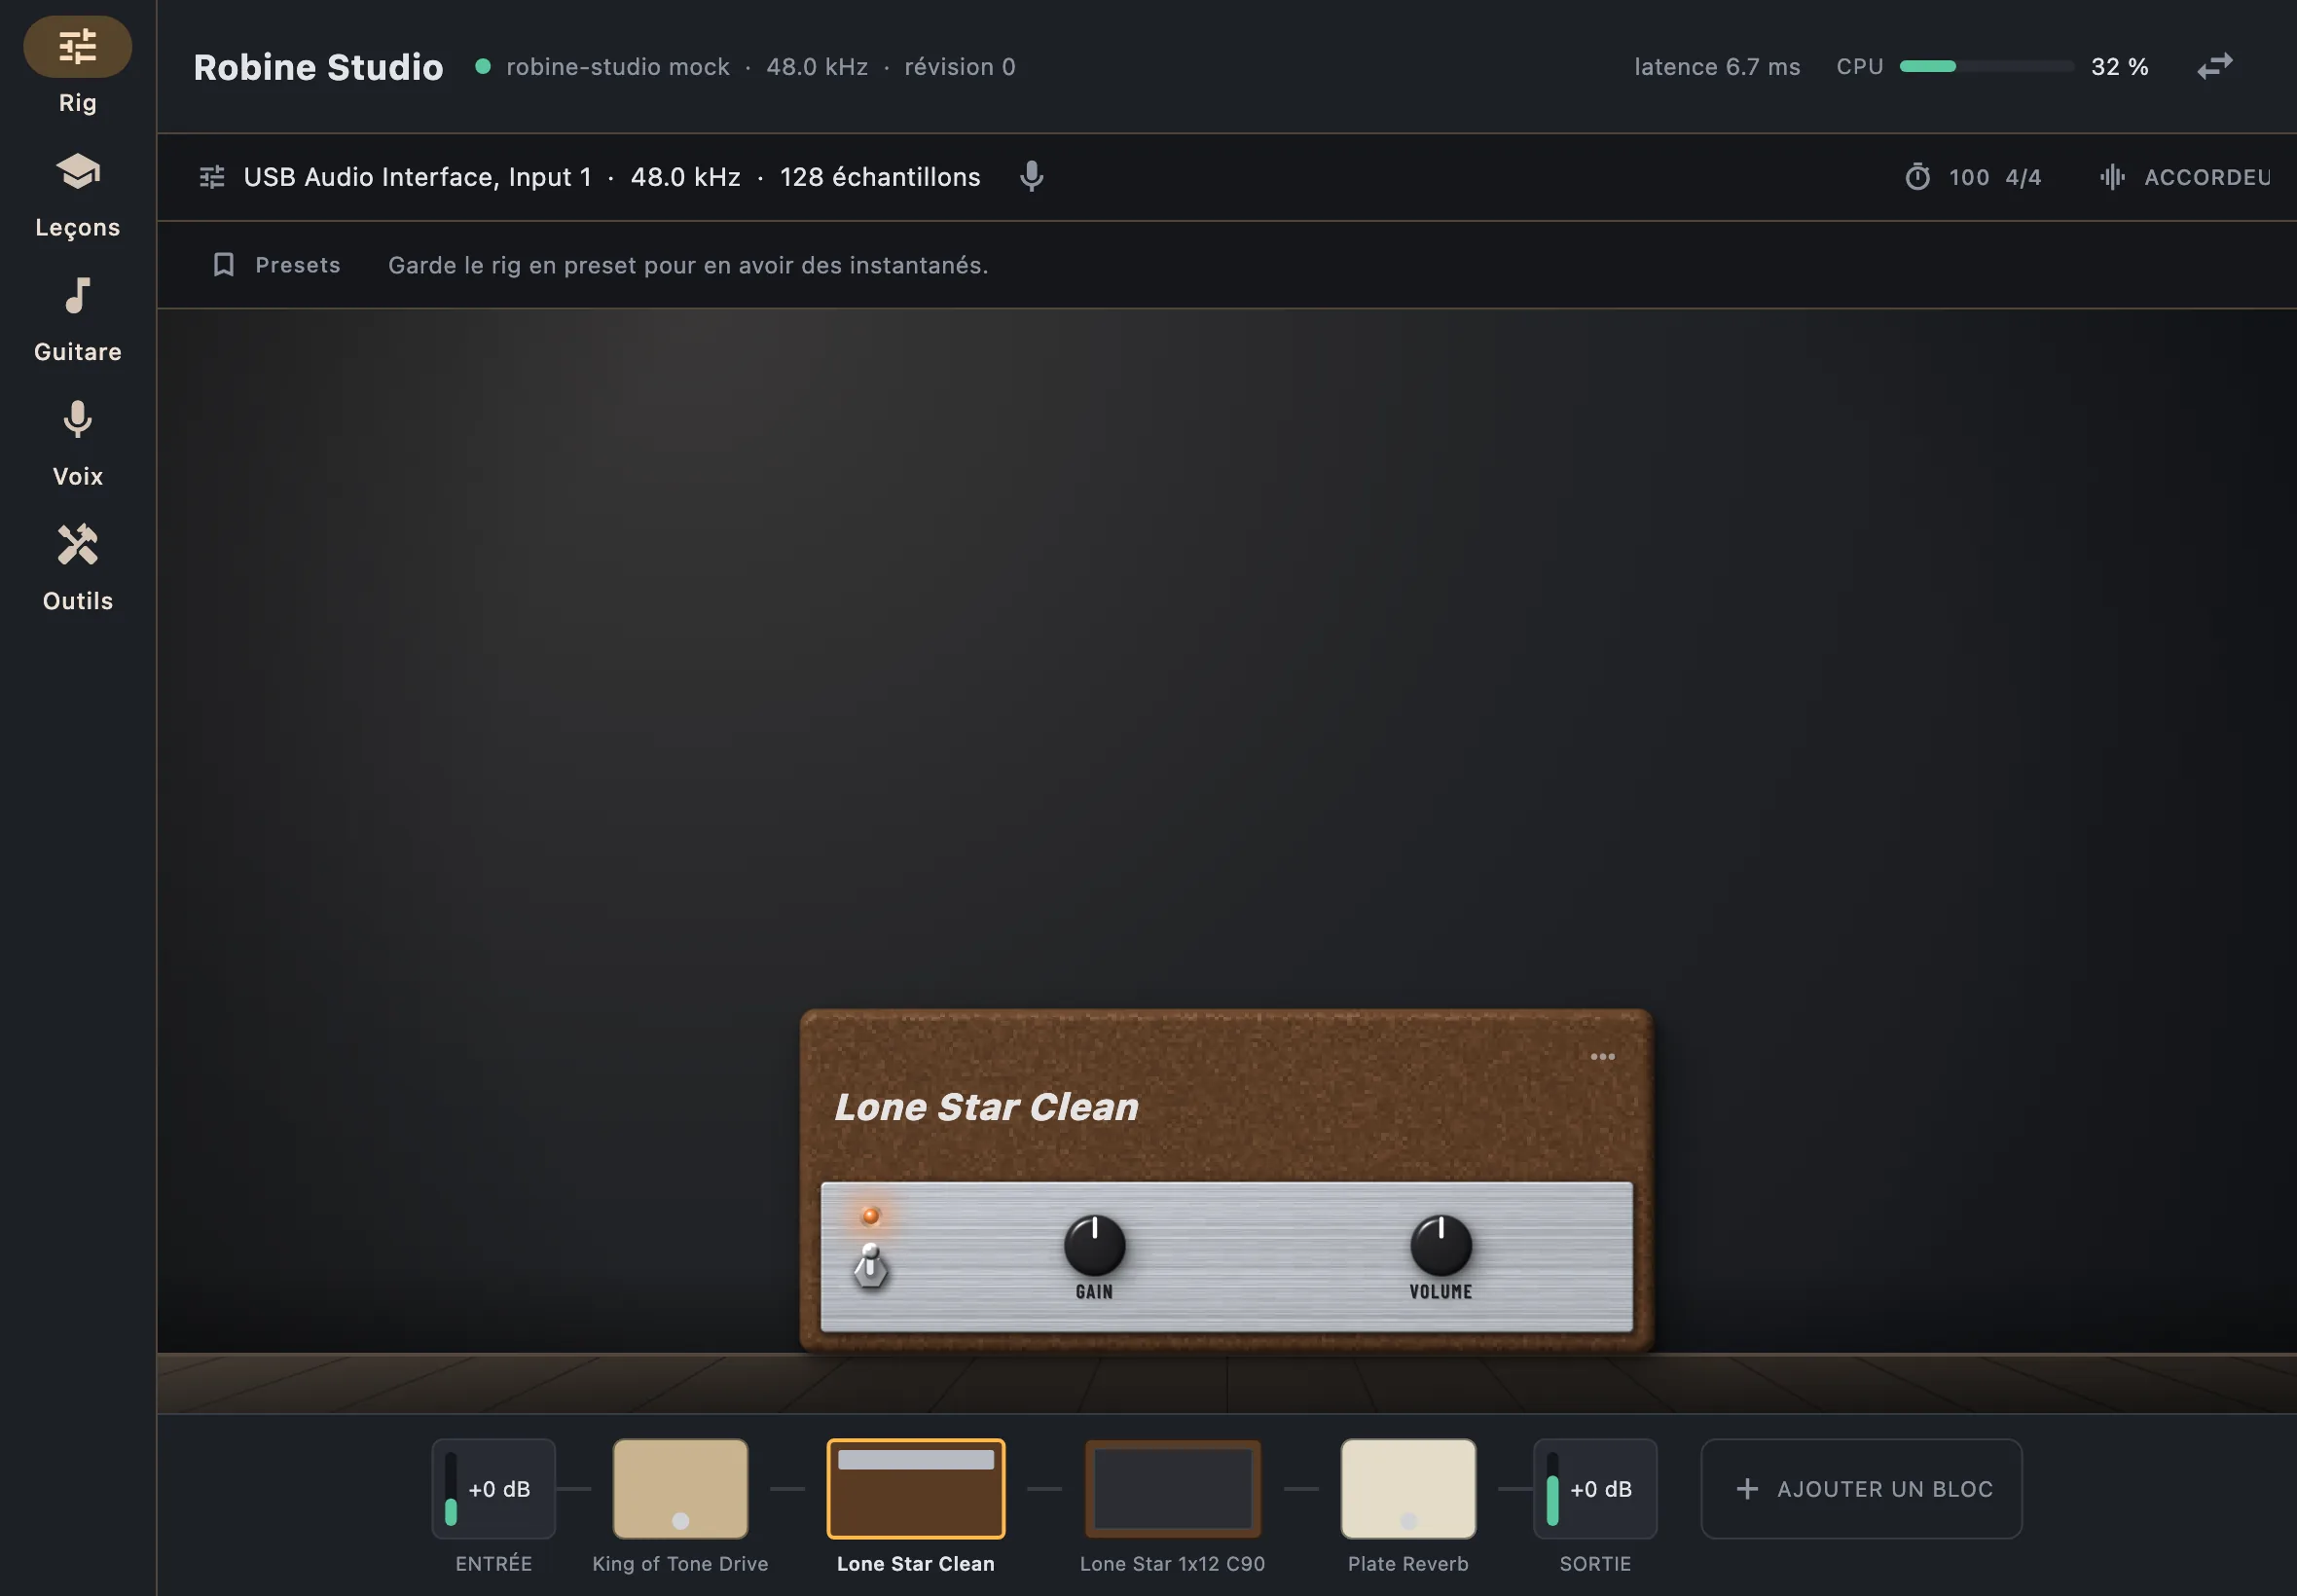This screenshot has height=1596, width=2297.
Task: Select the Lone Star 1x12 C90 cabinet block
Action: point(1172,1488)
